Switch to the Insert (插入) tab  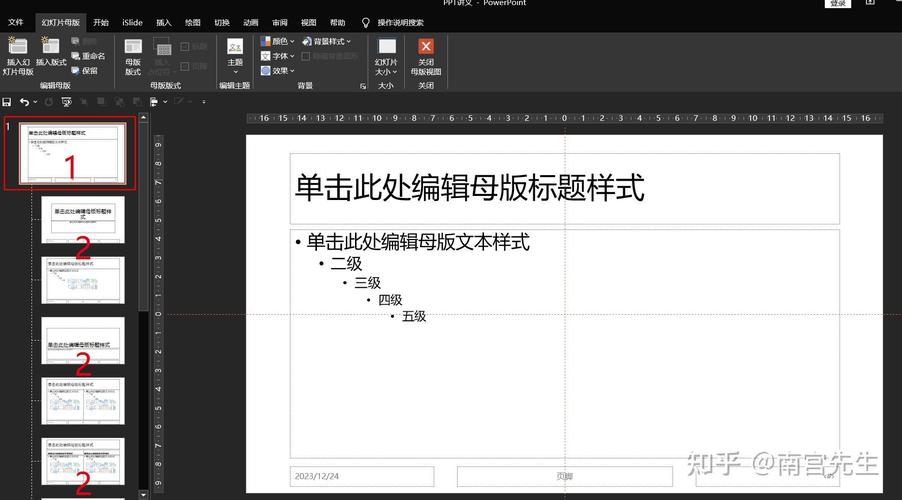(x=164, y=22)
